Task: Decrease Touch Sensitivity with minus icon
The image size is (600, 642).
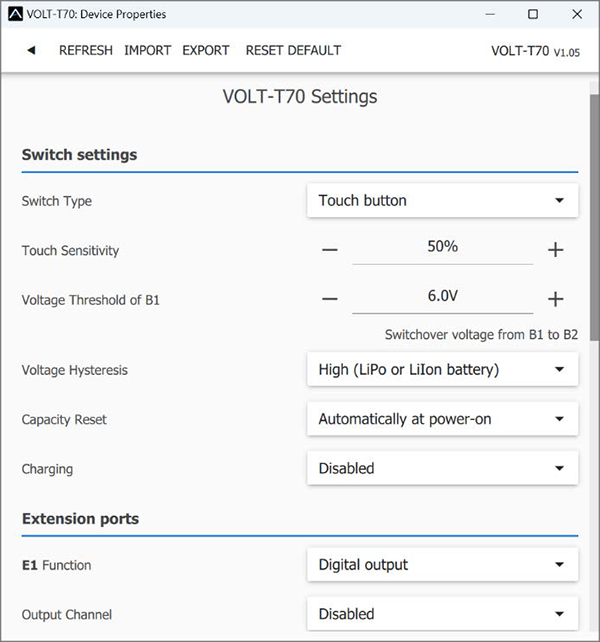Action: tap(330, 250)
